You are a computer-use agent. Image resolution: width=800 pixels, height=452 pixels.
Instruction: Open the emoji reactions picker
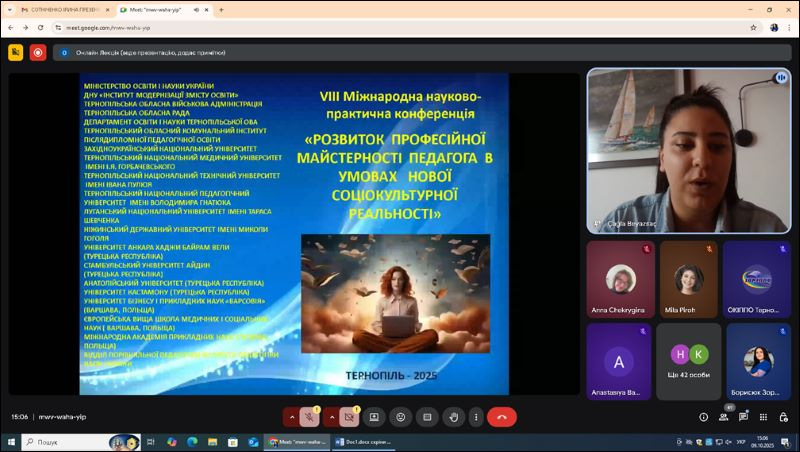point(401,417)
